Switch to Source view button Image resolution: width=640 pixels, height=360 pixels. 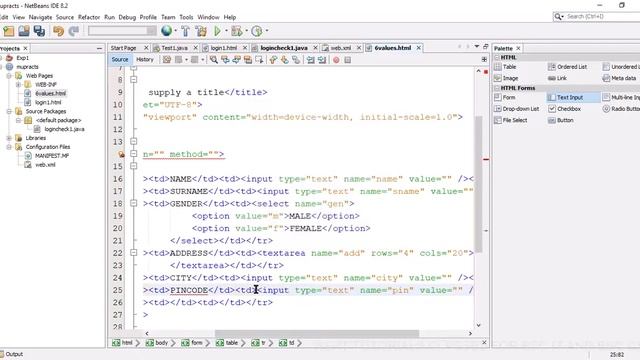[120, 60]
